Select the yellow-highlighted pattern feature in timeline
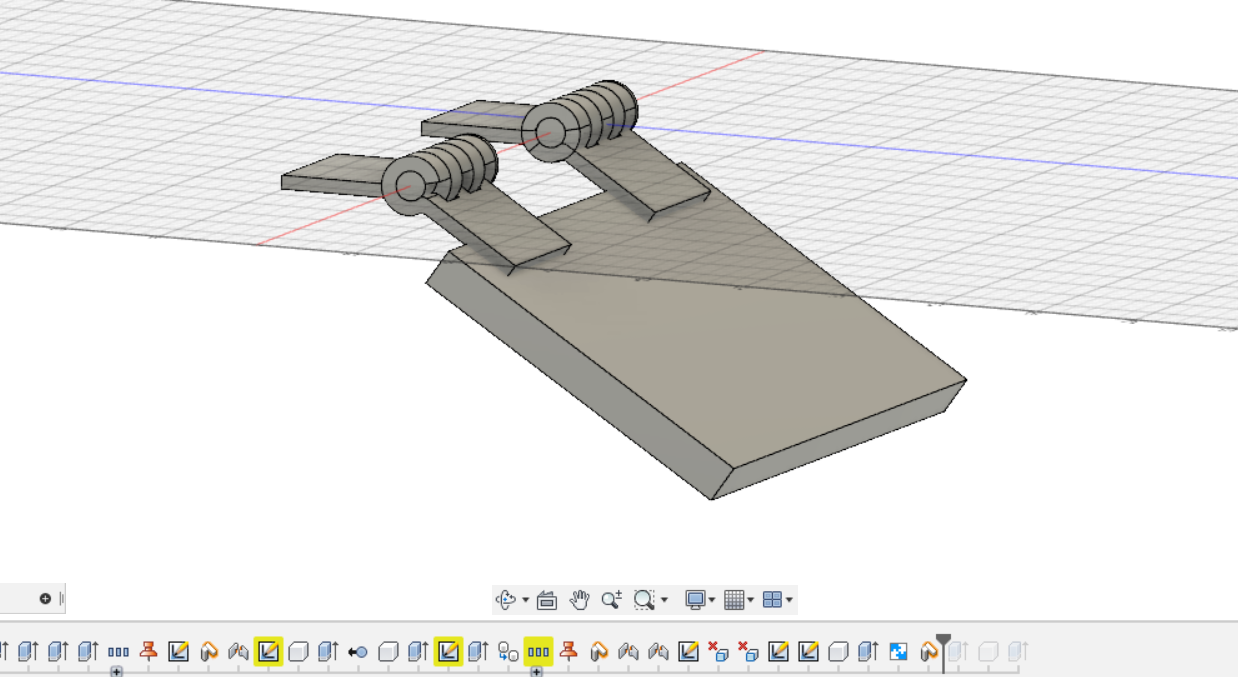The width and height of the screenshot is (1238, 677). point(538,652)
